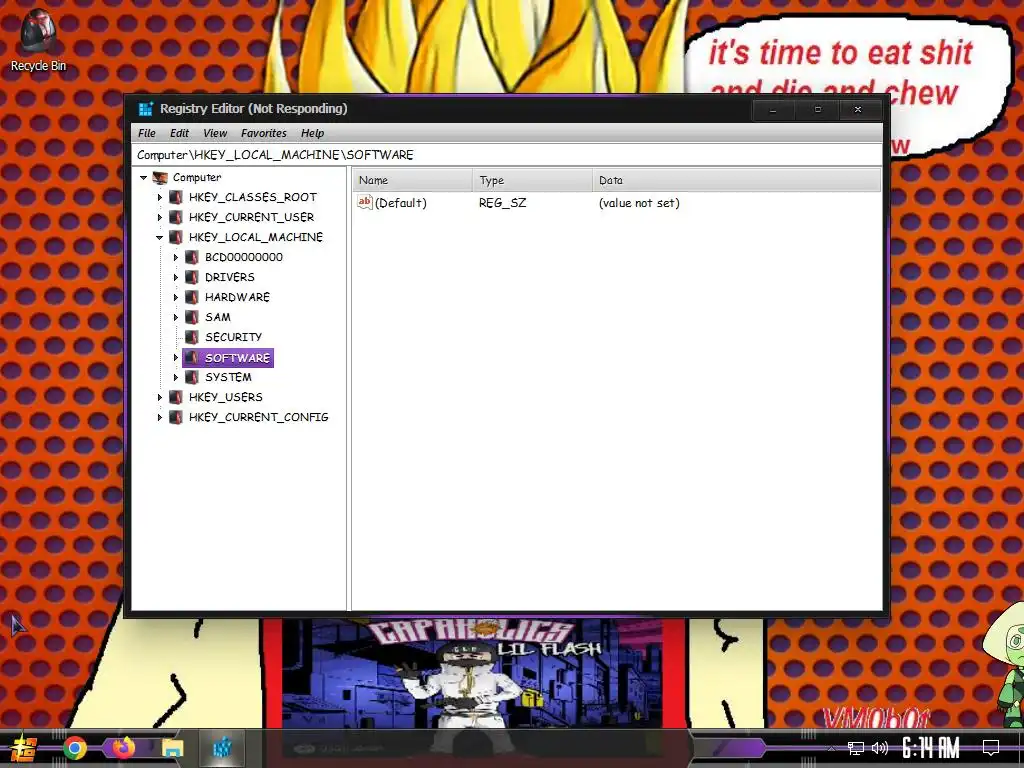Collapse the Computer tree node
1024x768 pixels.
point(144,178)
